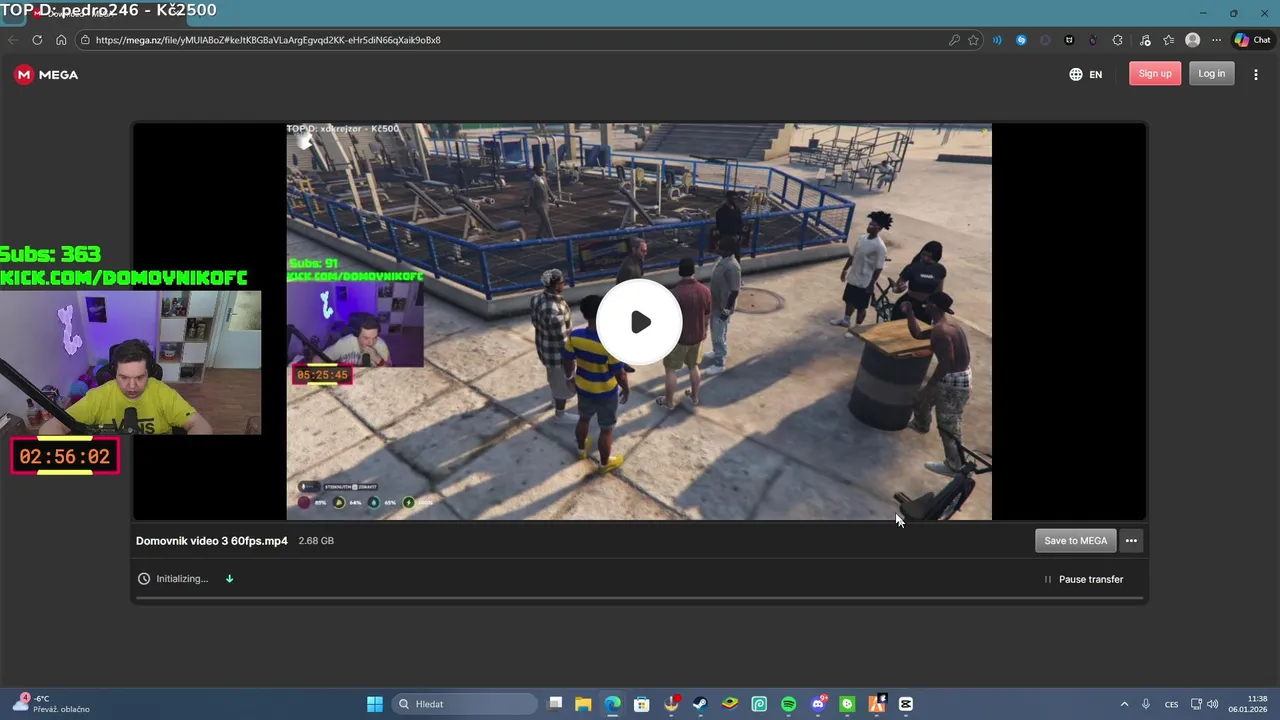Open the EN language selector
Viewport: 1280px width, 720px height.
pos(1086,74)
